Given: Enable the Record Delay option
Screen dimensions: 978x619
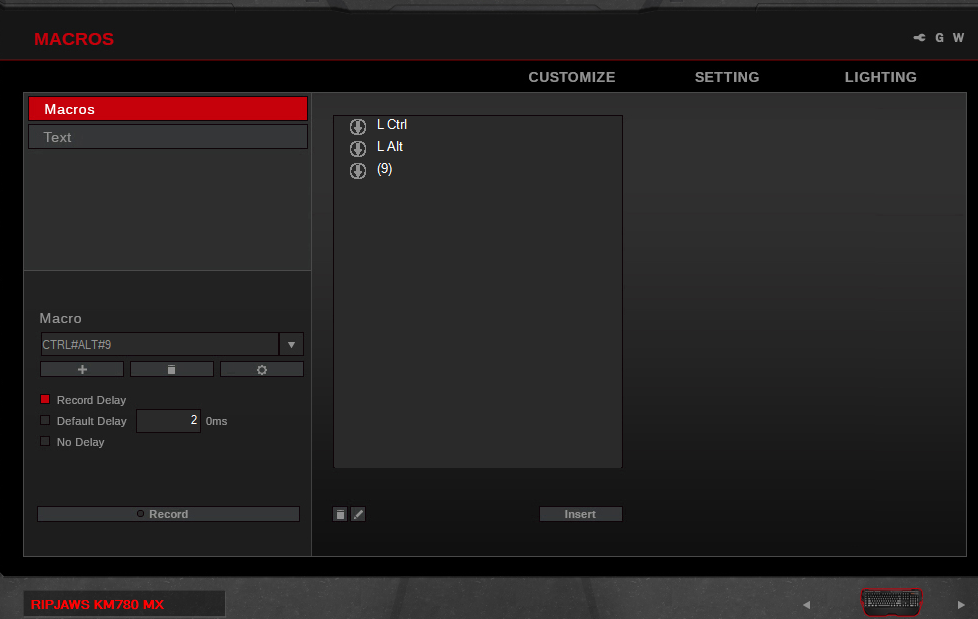Looking at the screenshot, I should click(45, 399).
